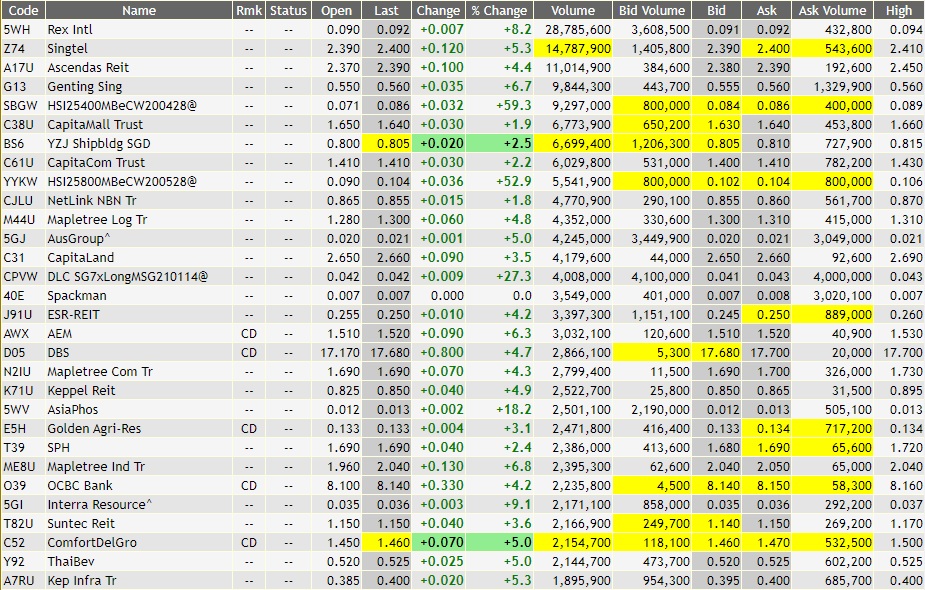Click Rex Intl volume 28,785,600
The height and width of the screenshot is (590, 925).
pyautogui.click(x=578, y=30)
